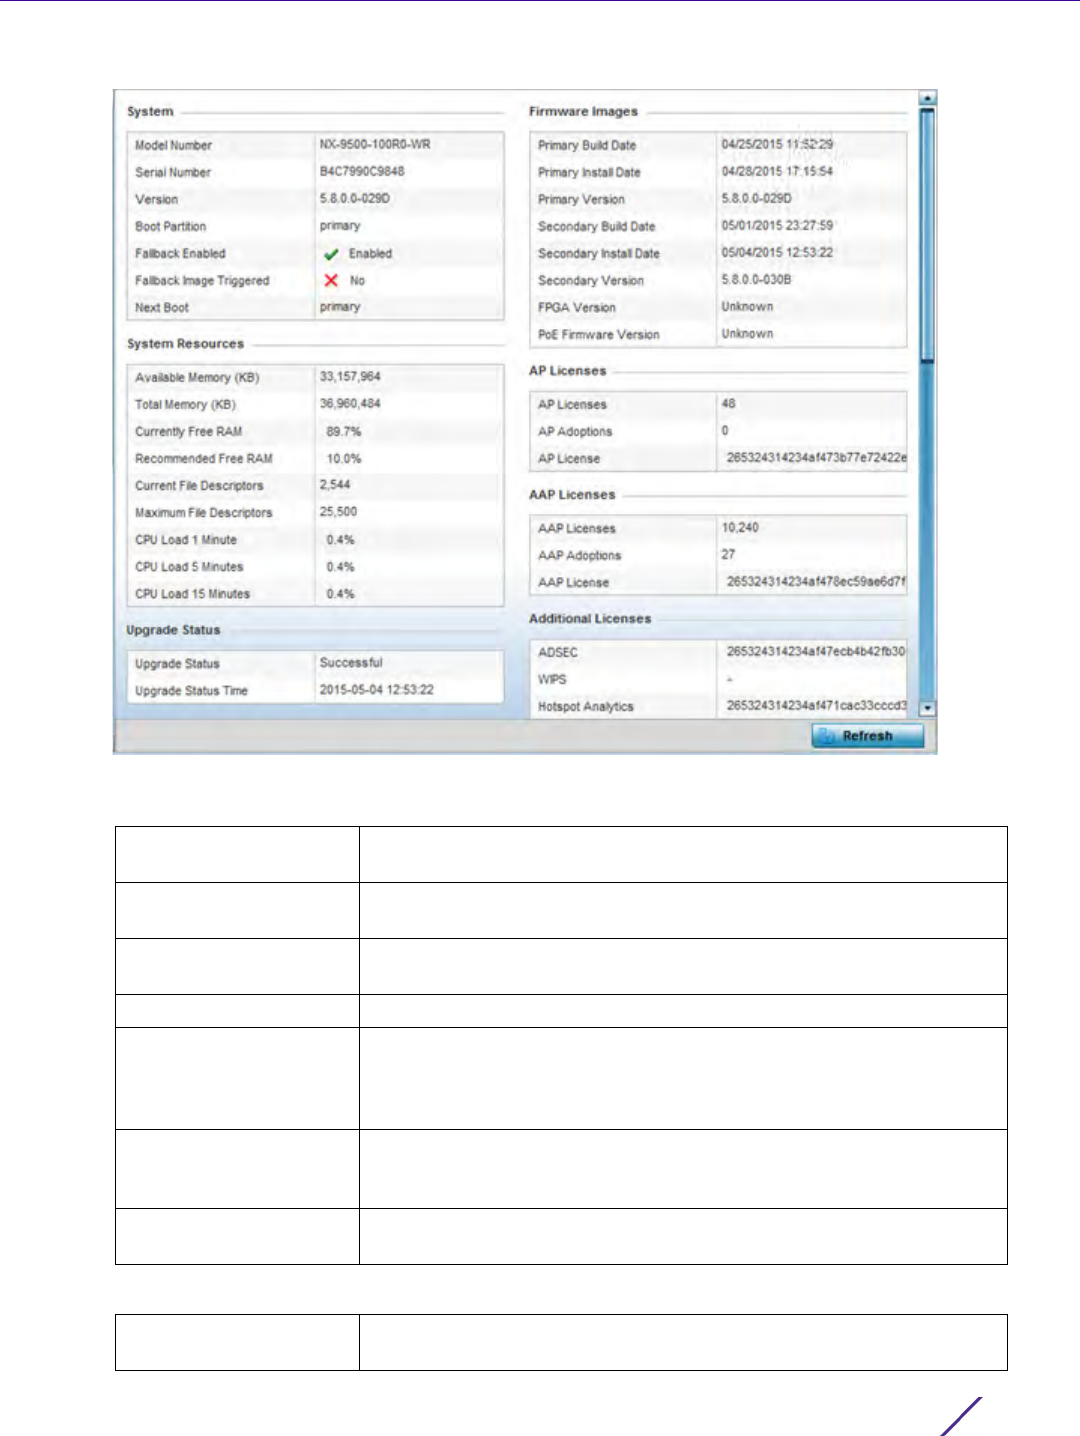Select model number NX-9500-100R0-WR
Image resolution: width=1080 pixels, height=1436 pixels.
375,145
